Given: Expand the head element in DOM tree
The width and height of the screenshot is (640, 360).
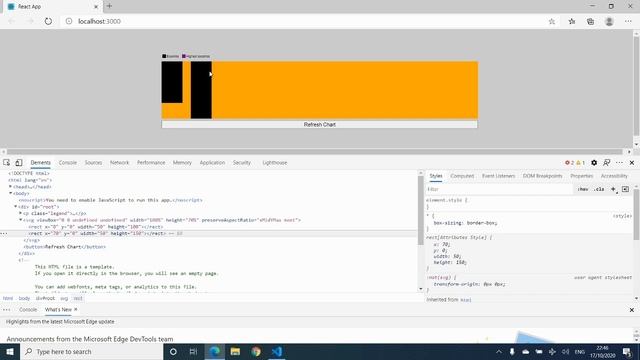Looking at the screenshot, I should click(x=11, y=187).
